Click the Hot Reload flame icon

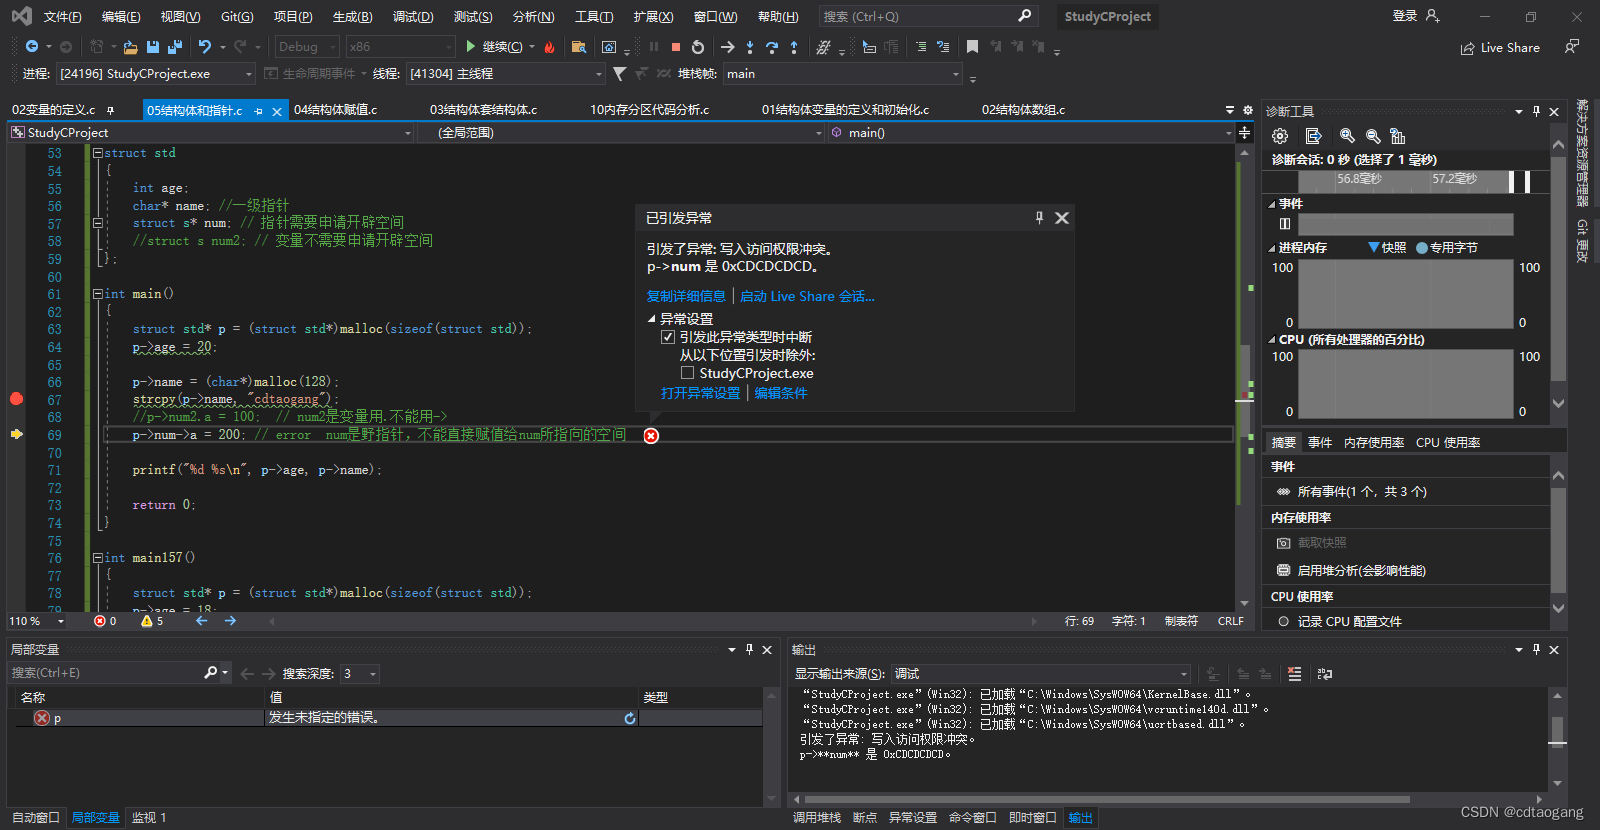[x=549, y=47]
